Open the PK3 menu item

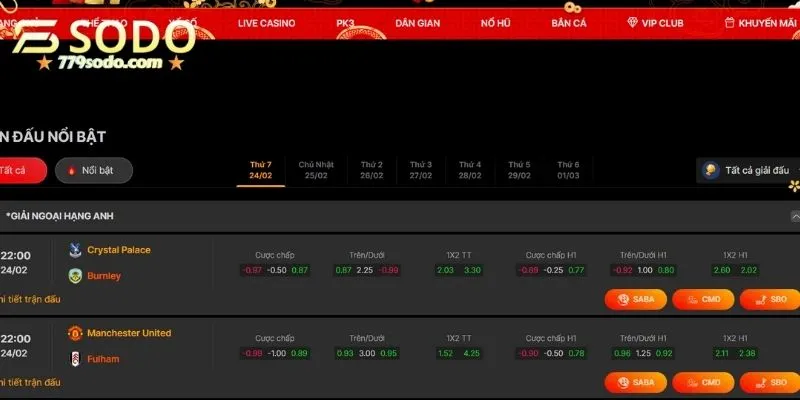pyautogui.click(x=345, y=23)
